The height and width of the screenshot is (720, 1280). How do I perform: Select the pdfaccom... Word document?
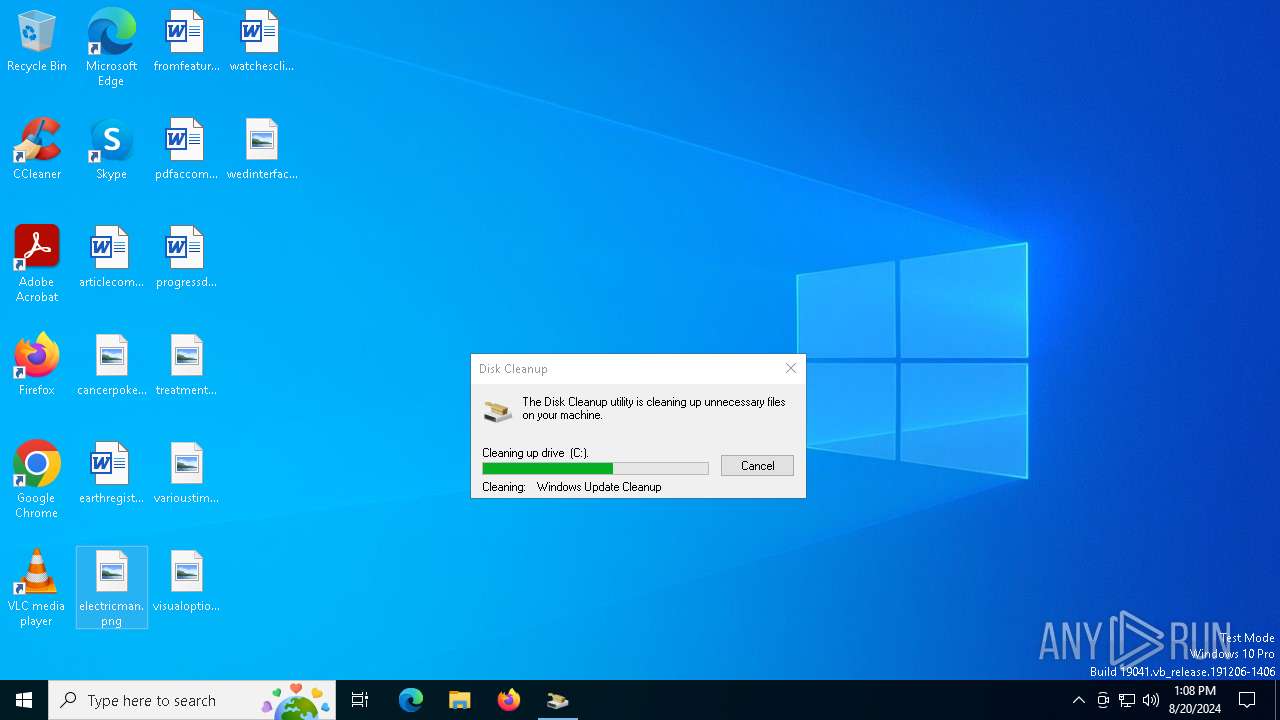[x=186, y=150]
